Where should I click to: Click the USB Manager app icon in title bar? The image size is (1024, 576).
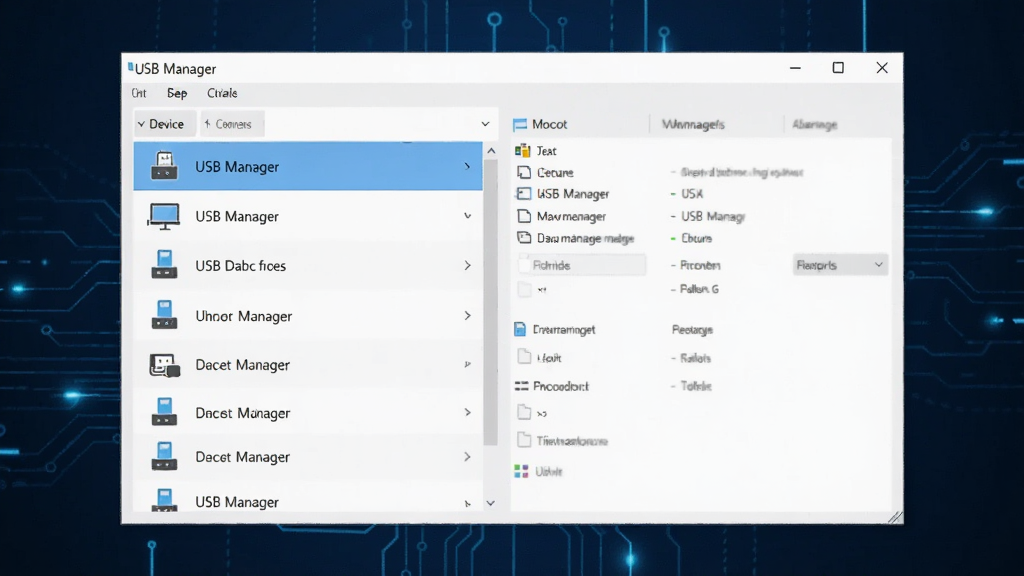[x=131, y=67]
